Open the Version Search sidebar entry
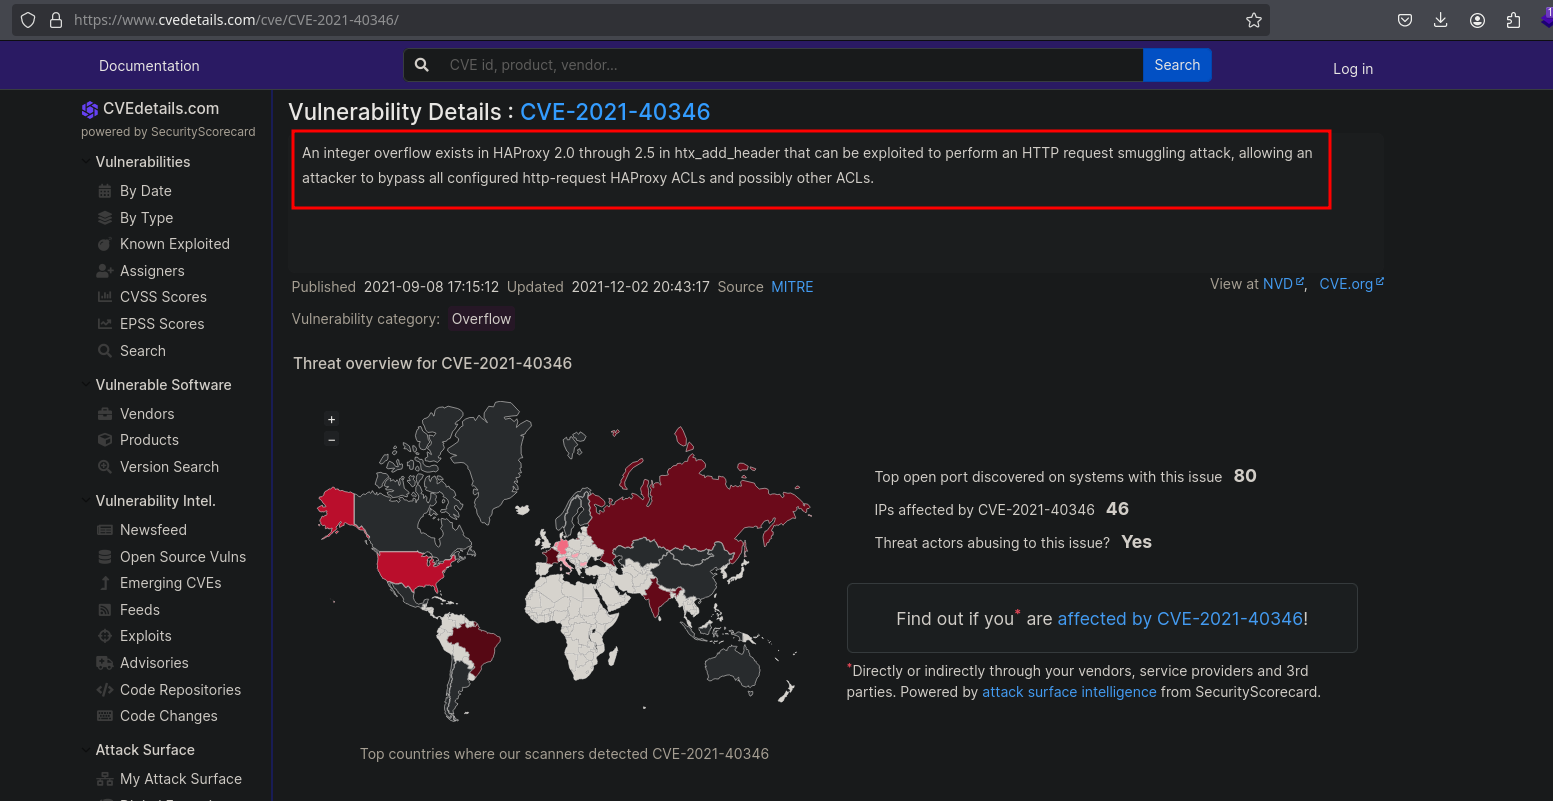Image resolution: width=1553 pixels, height=801 pixels. click(x=169, y=467)
